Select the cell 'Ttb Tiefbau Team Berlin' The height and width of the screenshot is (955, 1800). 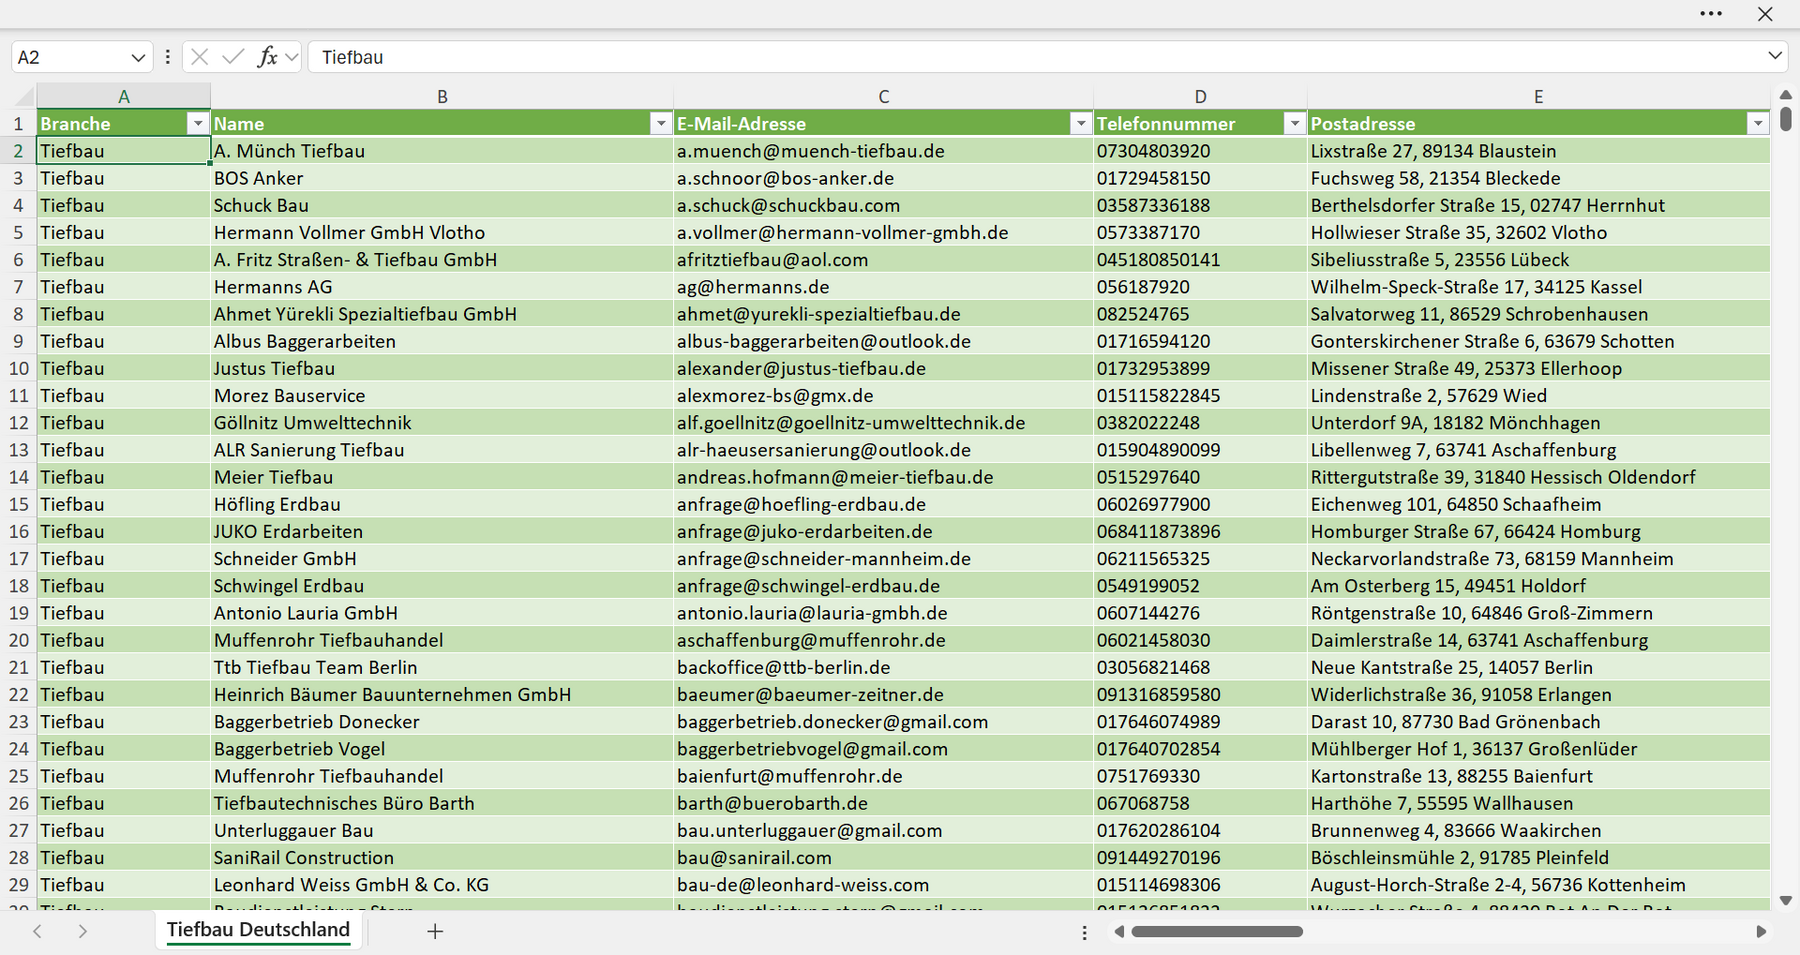point(442,668)
